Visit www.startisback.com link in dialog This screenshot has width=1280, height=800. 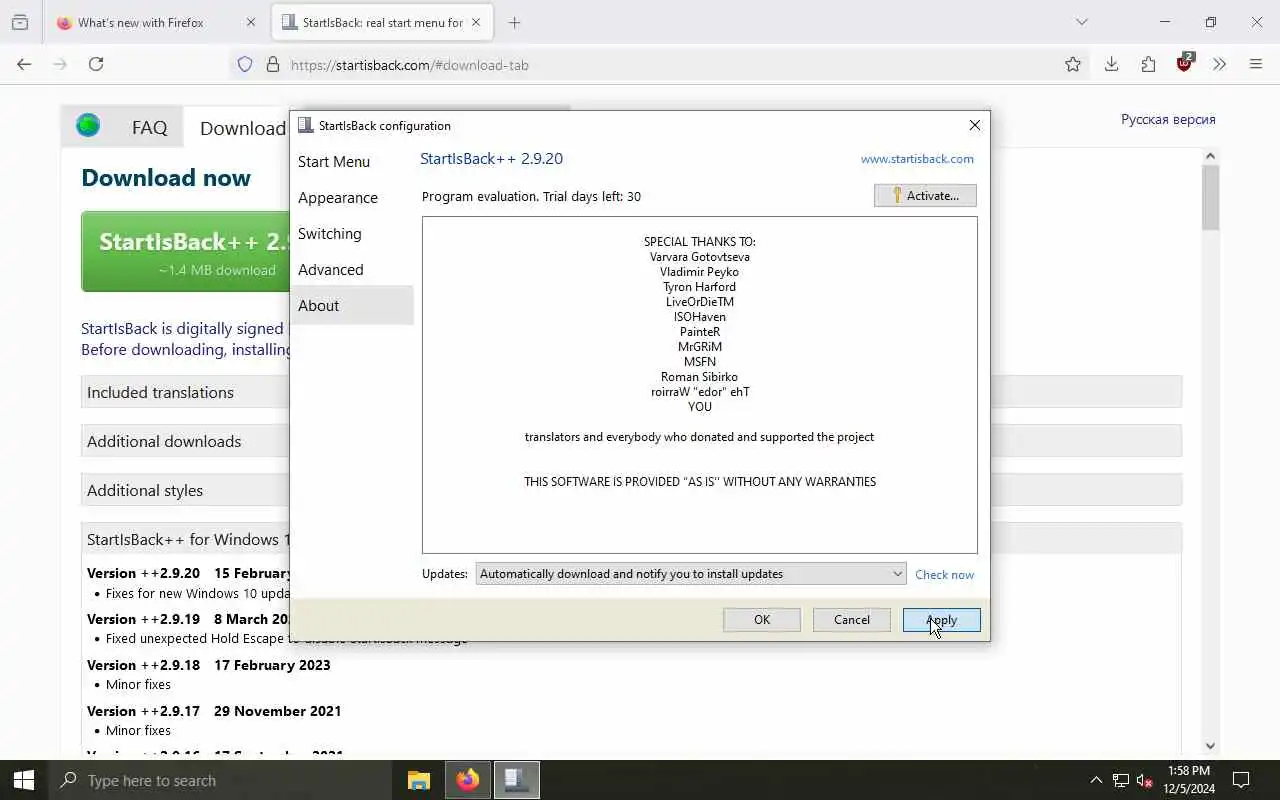917,159
